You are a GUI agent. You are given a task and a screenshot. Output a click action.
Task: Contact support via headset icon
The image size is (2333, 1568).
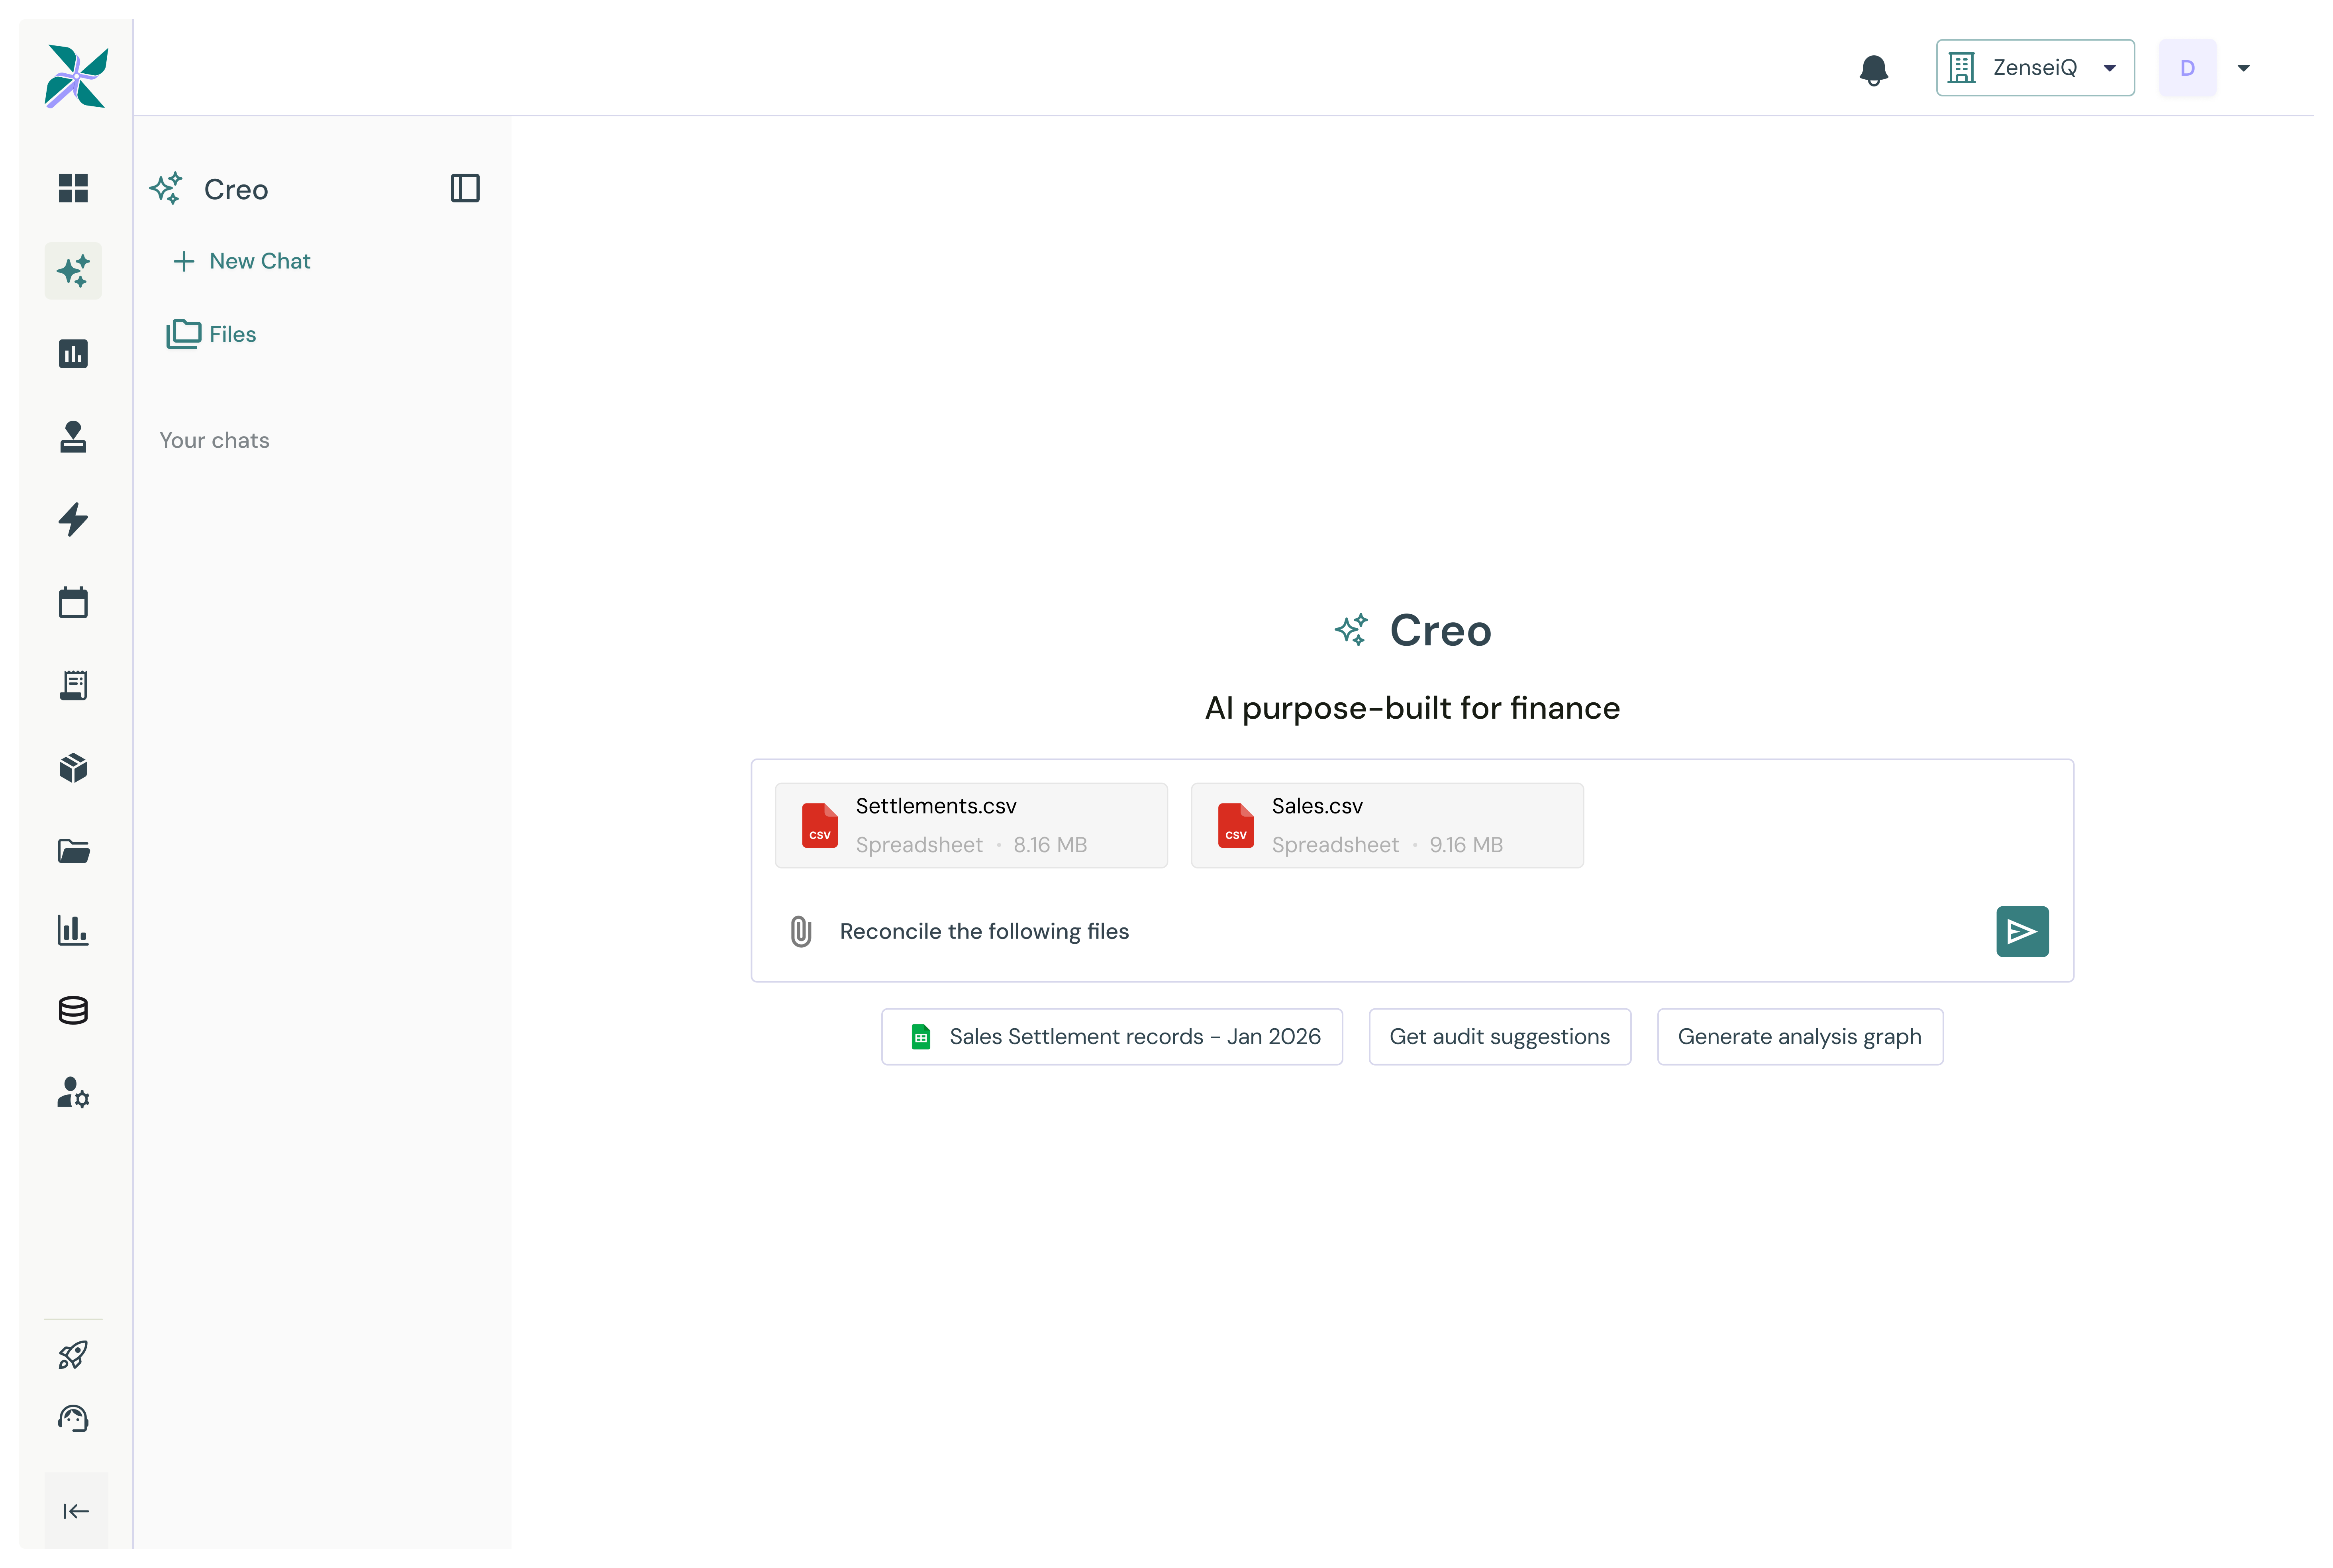73,1417
